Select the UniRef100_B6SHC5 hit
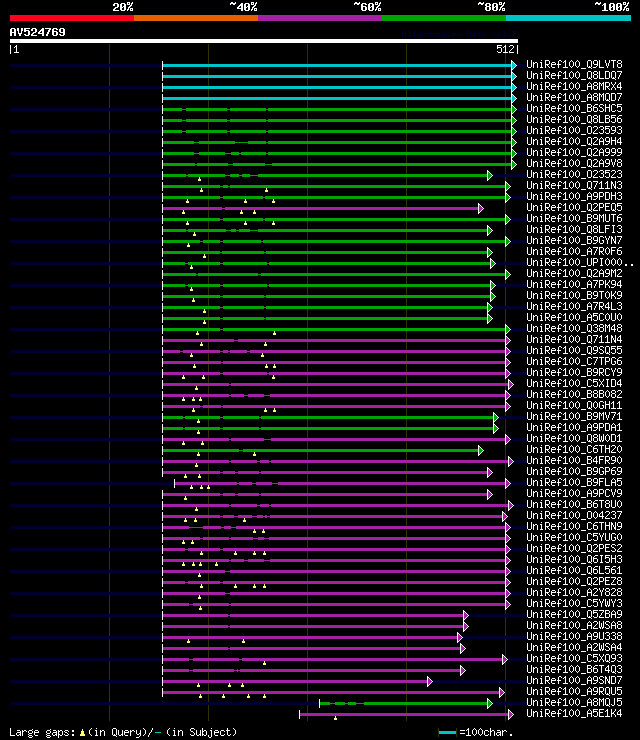 (x=574, y=109)
